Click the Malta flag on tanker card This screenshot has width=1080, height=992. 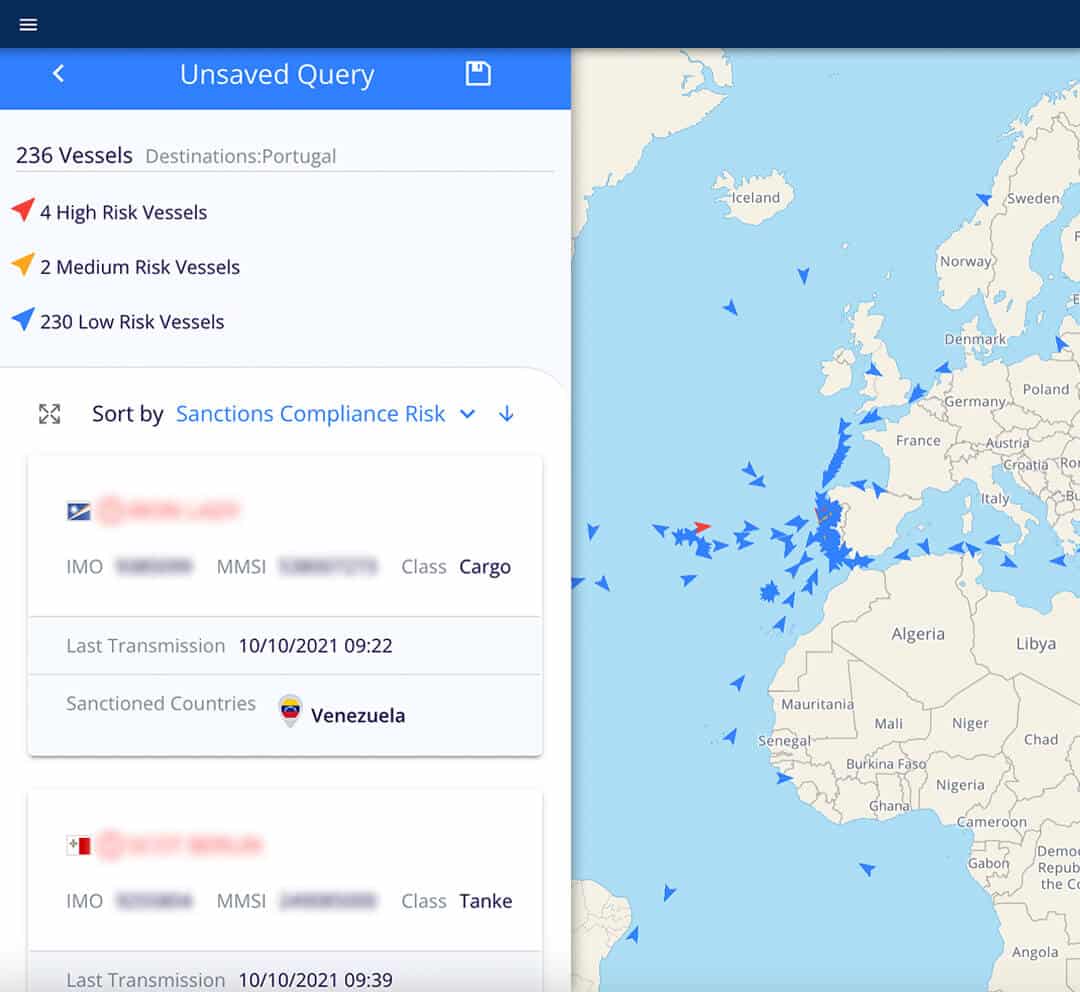[x=79, y=845]
